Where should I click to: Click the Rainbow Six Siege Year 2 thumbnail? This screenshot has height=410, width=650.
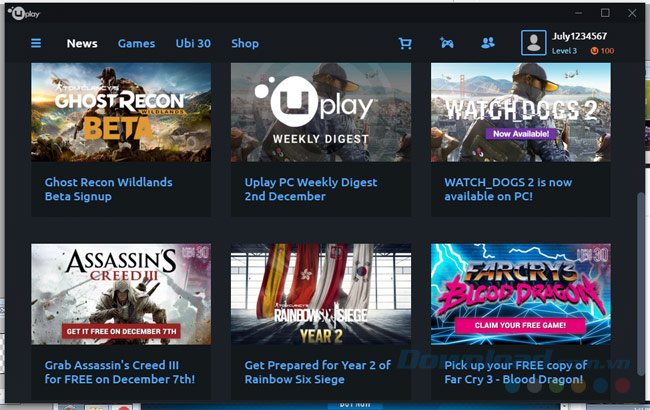pos(320,294)
